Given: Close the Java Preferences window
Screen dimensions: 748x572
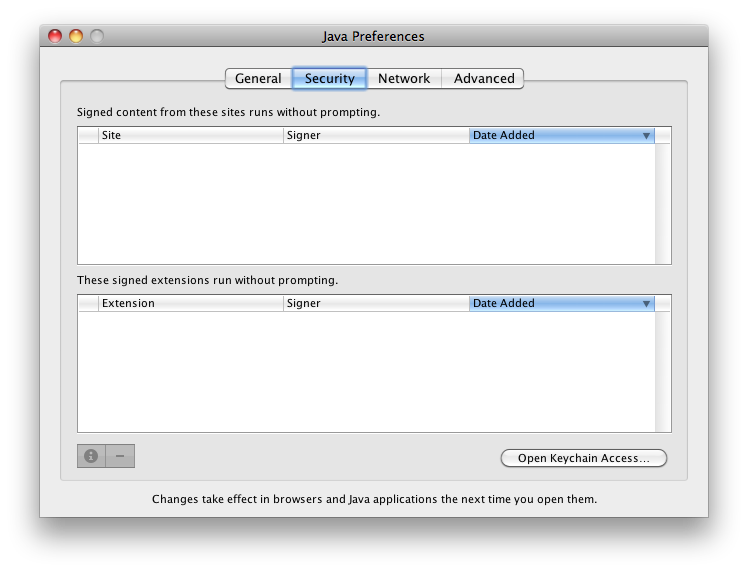Looking at the screenshot, I should [x=55, y=36].
